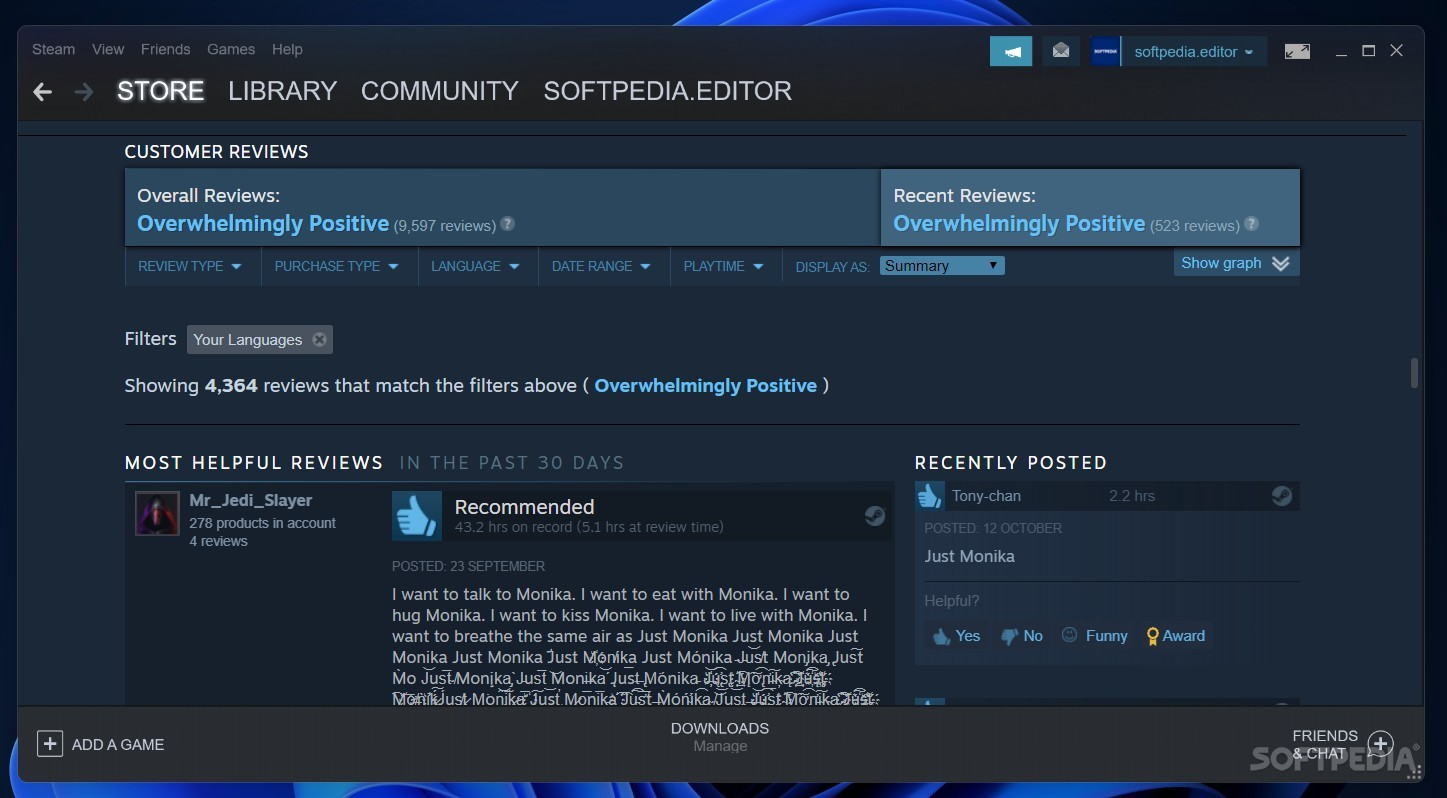This screenshot has width=1447, height=798.
Task: Open Friends & Chat
Action: pyautogui.click(x=1342, y=744)
